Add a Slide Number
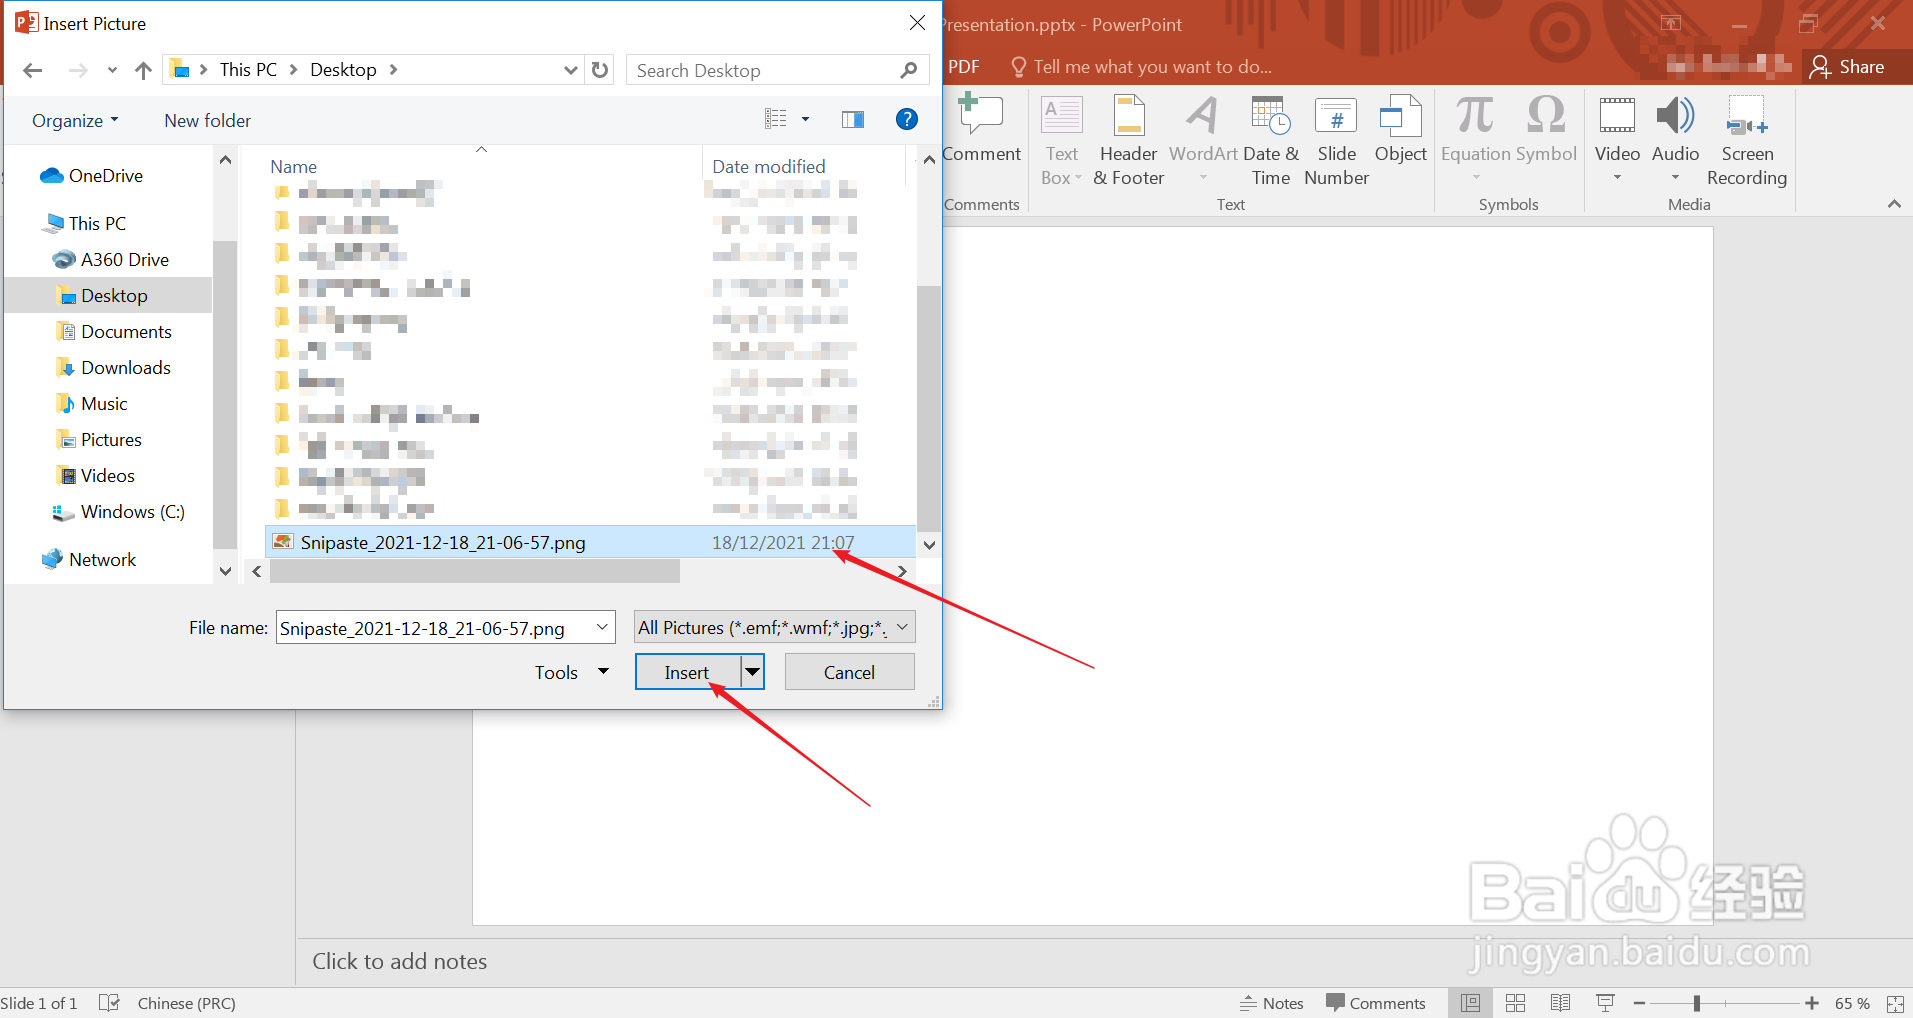This screenshot has height=1018, width=1913. 1337,141
